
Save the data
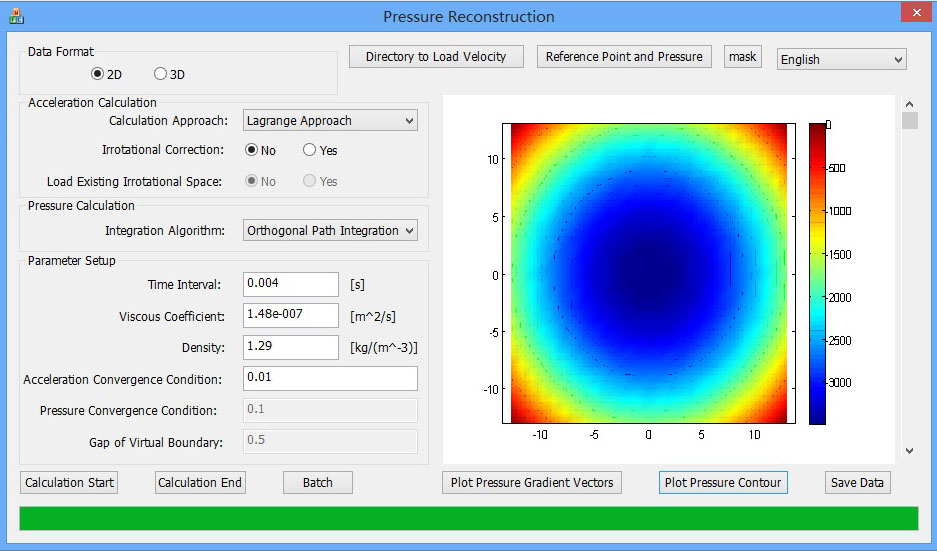857,482
